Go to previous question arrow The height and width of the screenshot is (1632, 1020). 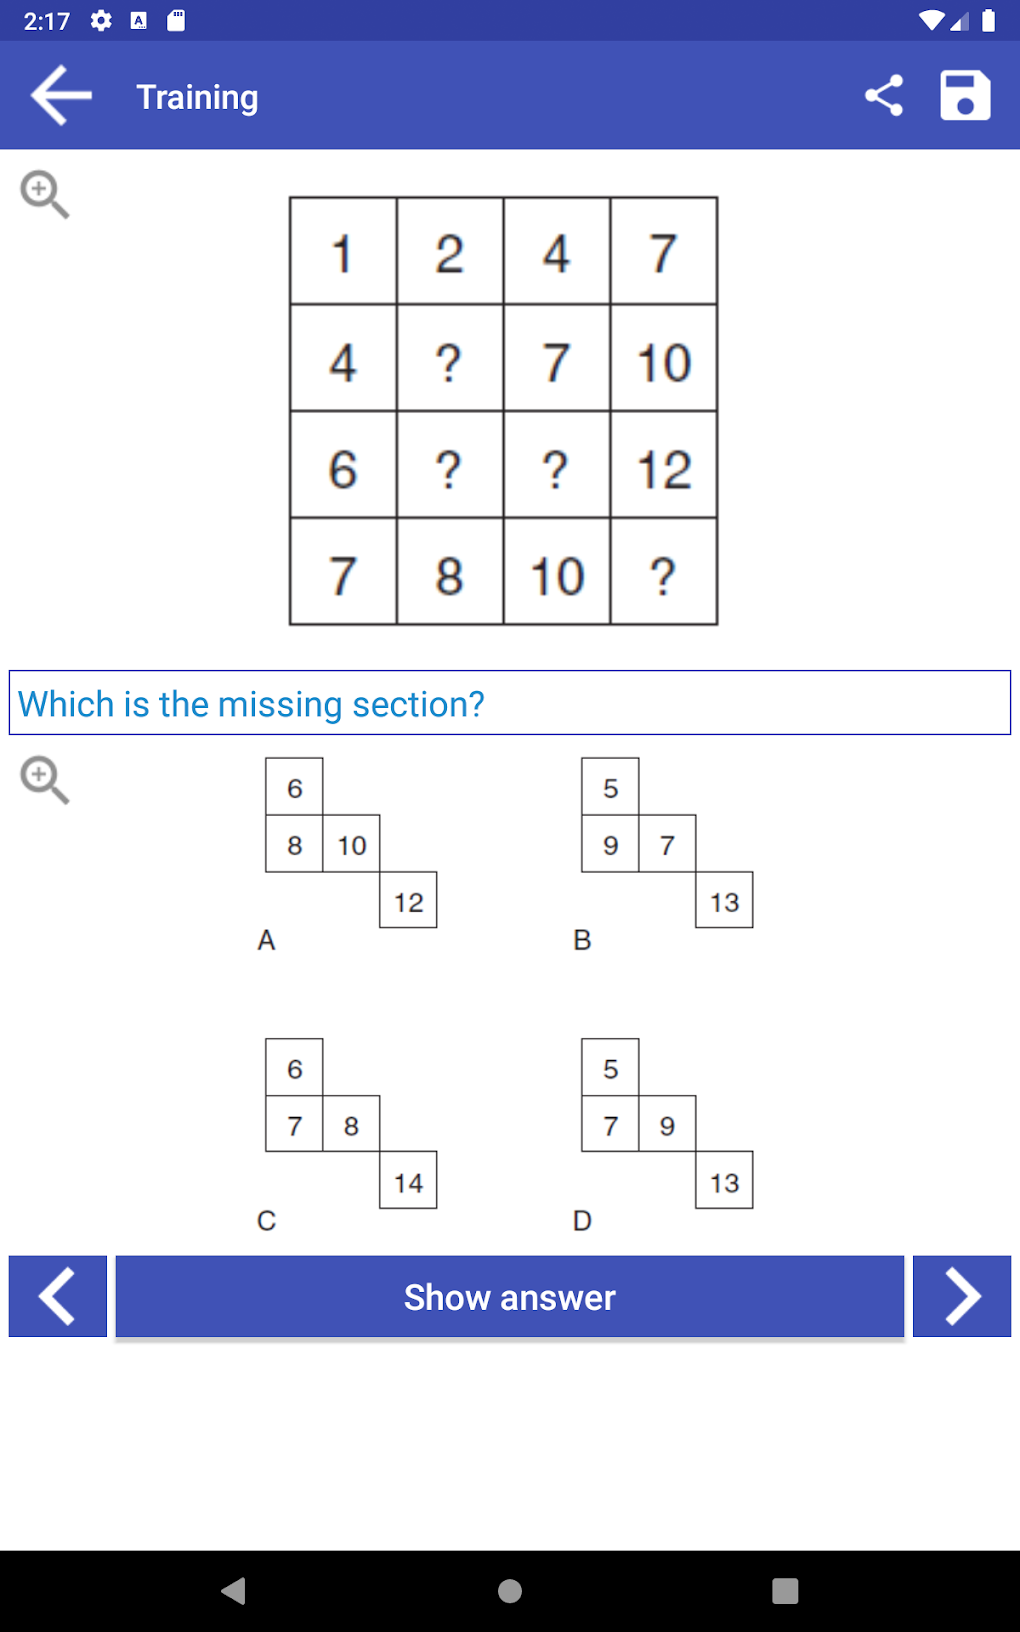point(58,1296)
